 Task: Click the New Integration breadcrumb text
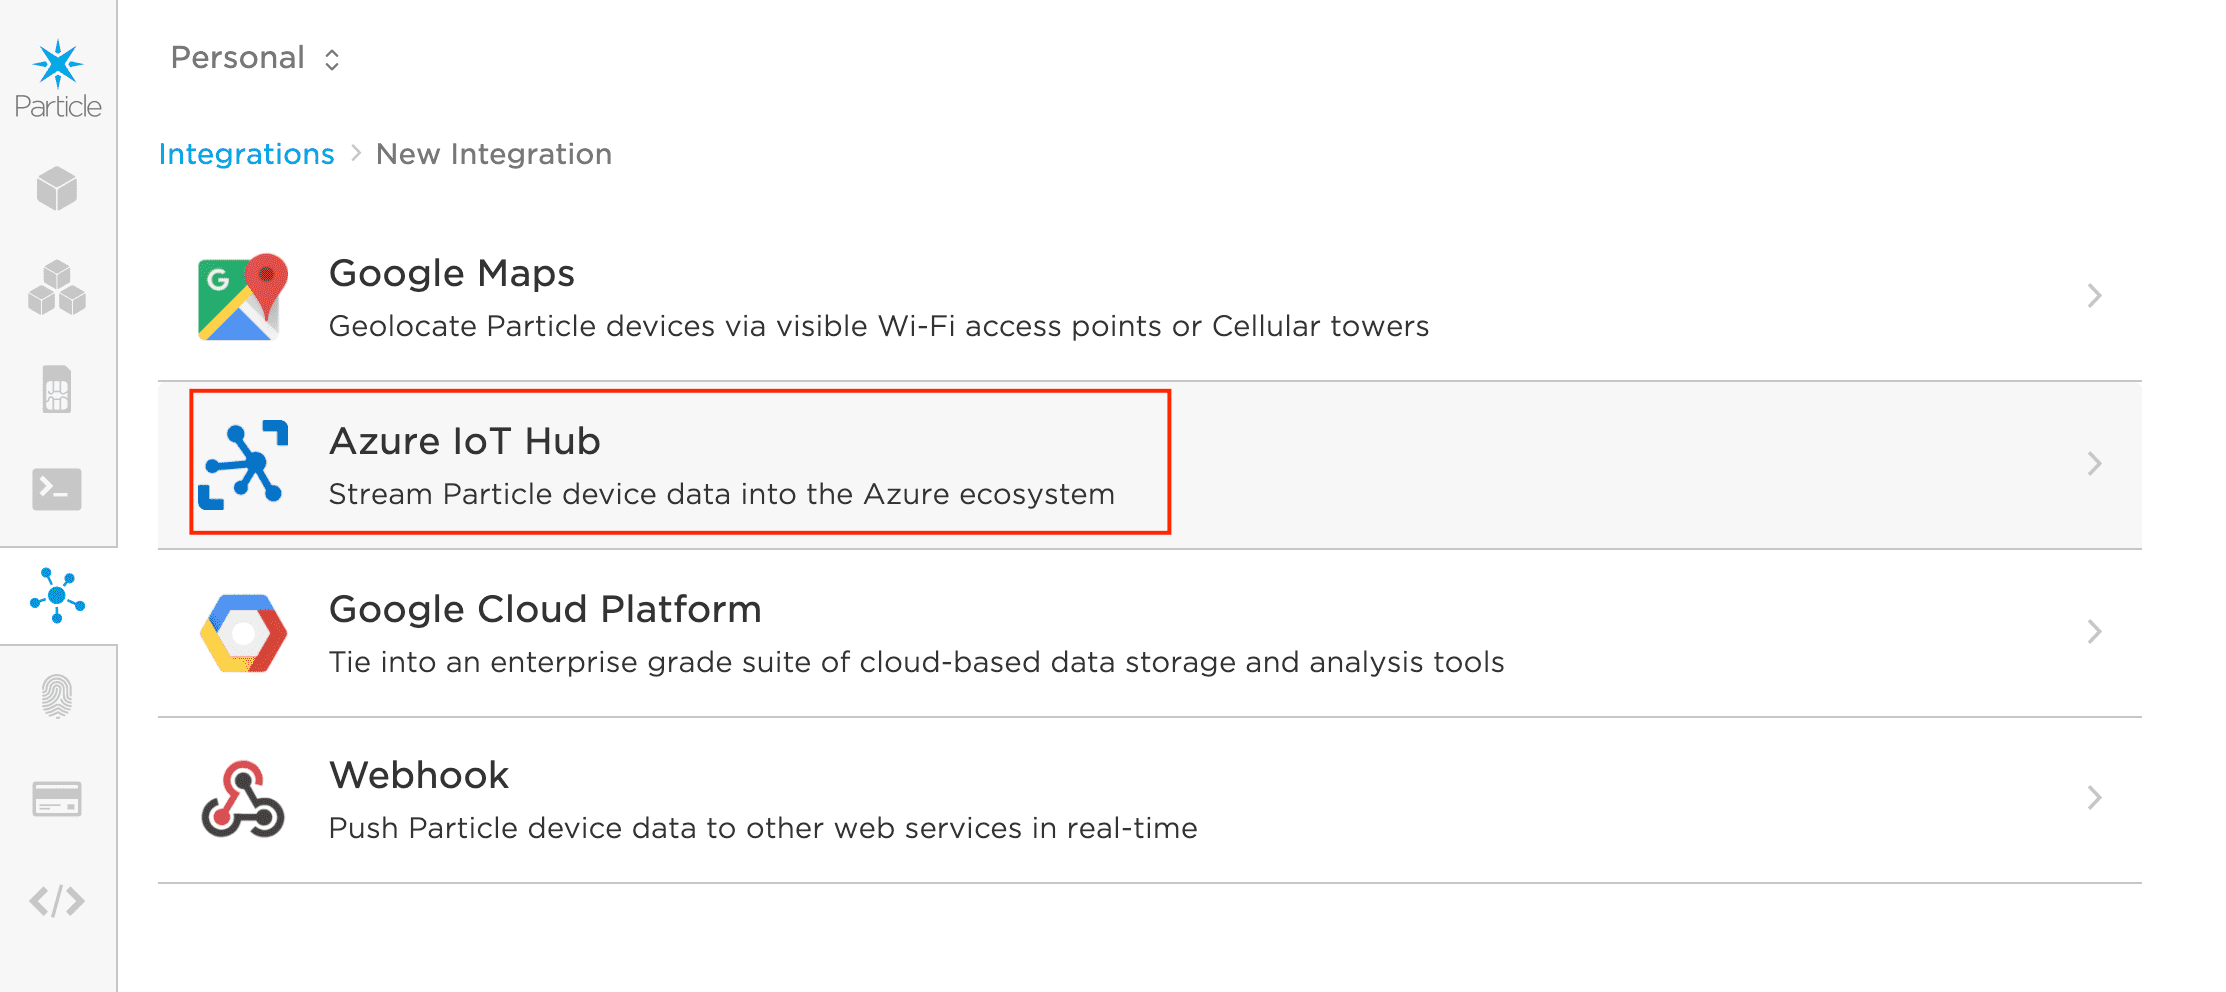pyautogui.click(x=494, y=154)
